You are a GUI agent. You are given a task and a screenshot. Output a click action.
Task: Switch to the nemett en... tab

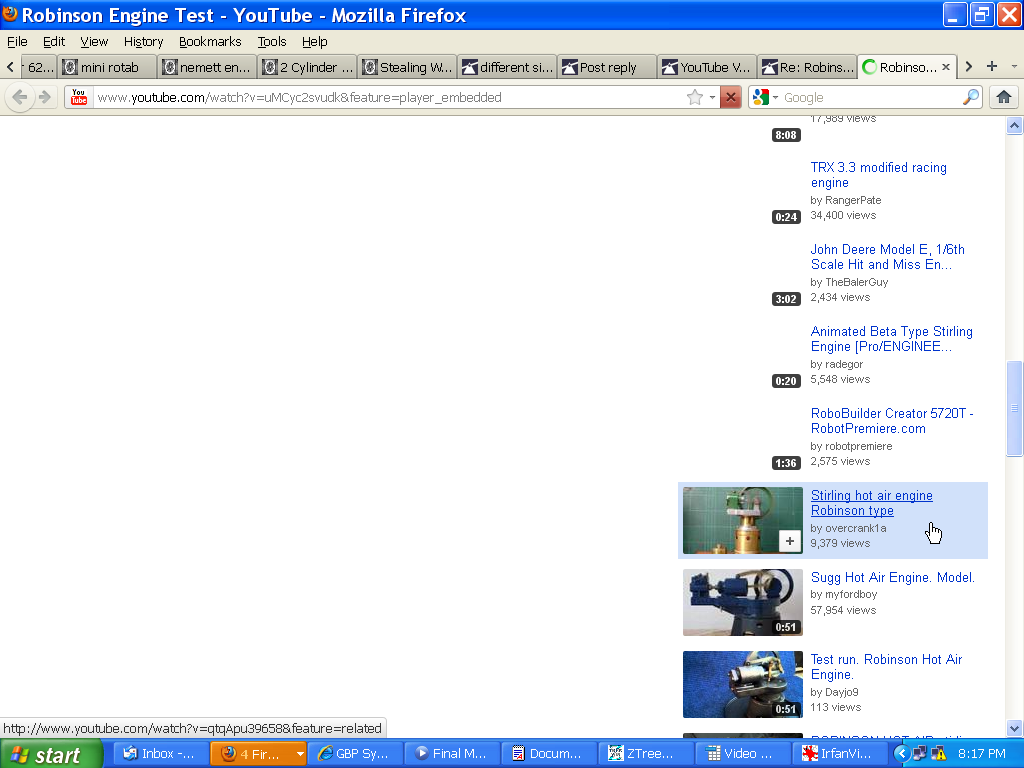click(x=207, y=67)
